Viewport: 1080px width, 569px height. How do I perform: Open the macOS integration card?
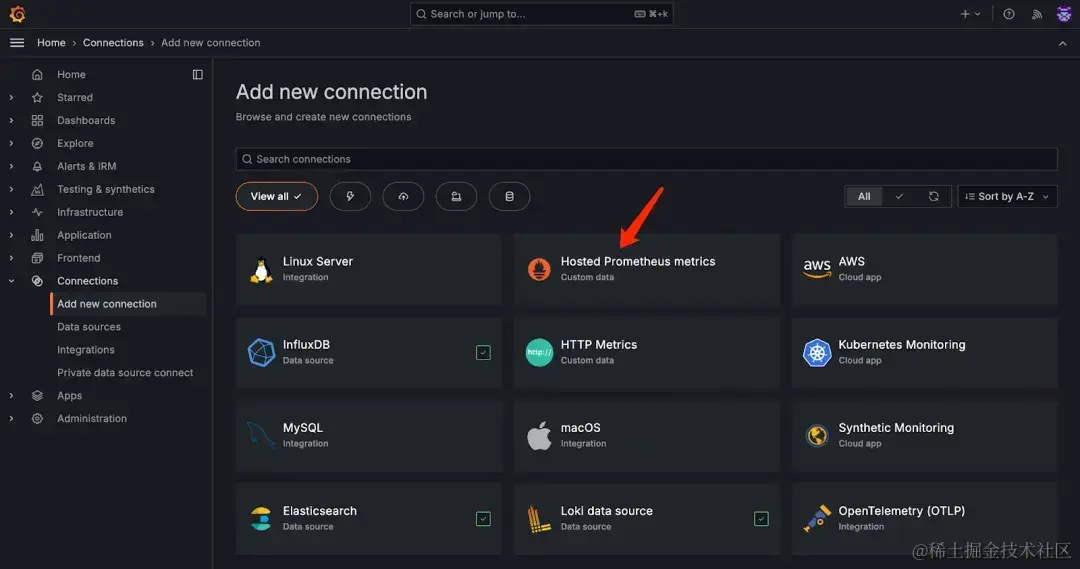pos(647,436)
